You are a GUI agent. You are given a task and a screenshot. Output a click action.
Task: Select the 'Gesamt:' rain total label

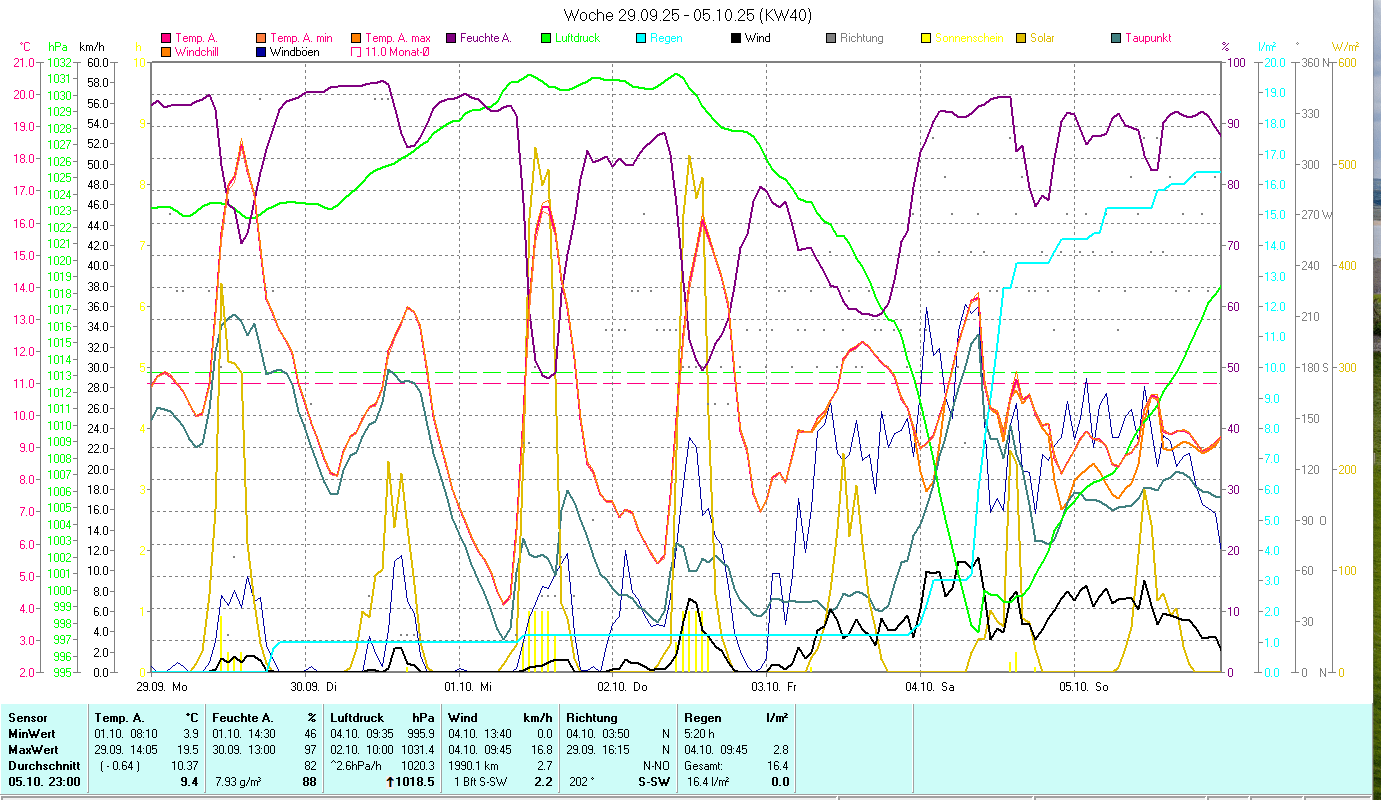705,766
